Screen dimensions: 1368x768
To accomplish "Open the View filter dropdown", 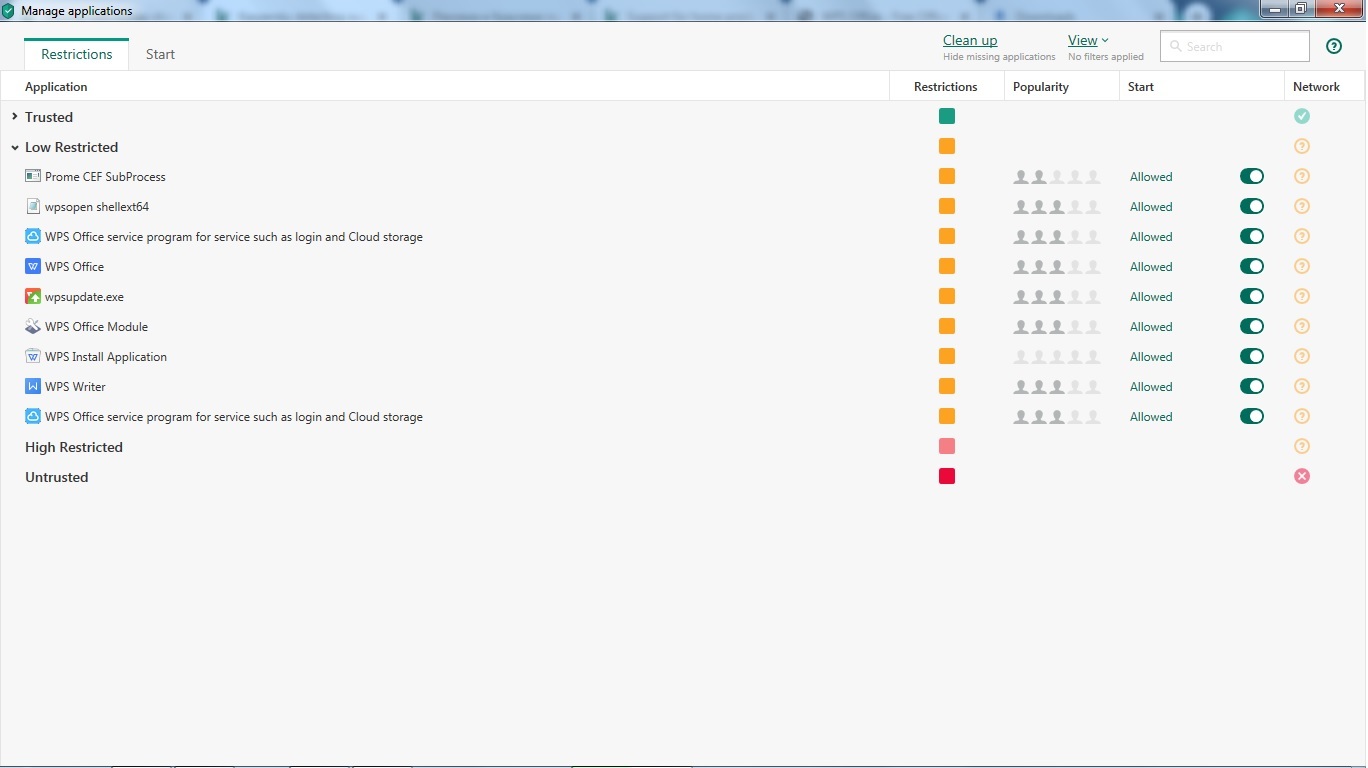I will coord(1088,40).
